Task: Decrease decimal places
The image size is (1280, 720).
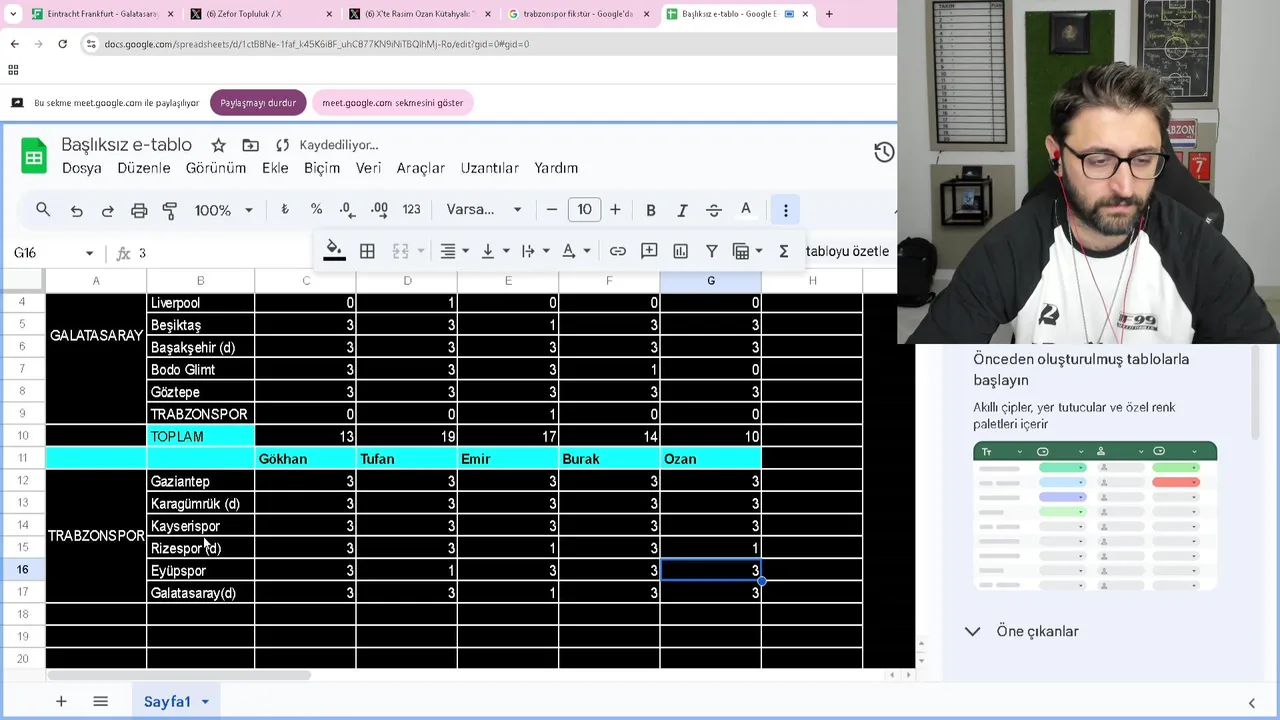Action: pos(346,209)
